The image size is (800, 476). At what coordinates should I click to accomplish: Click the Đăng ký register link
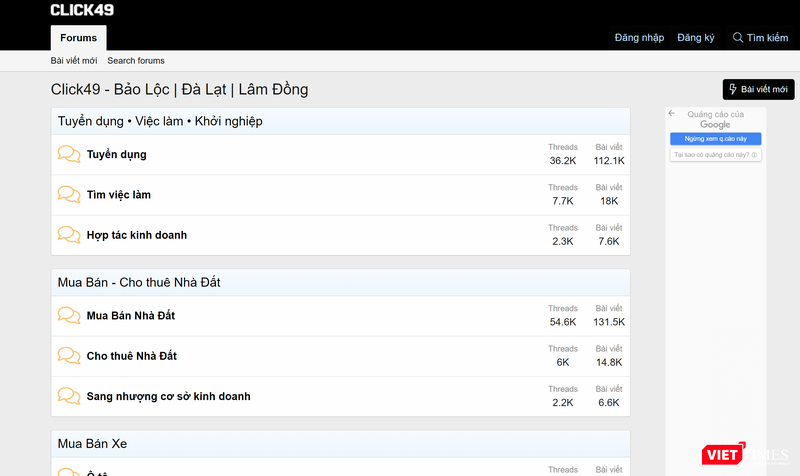(x=696, y=38)
